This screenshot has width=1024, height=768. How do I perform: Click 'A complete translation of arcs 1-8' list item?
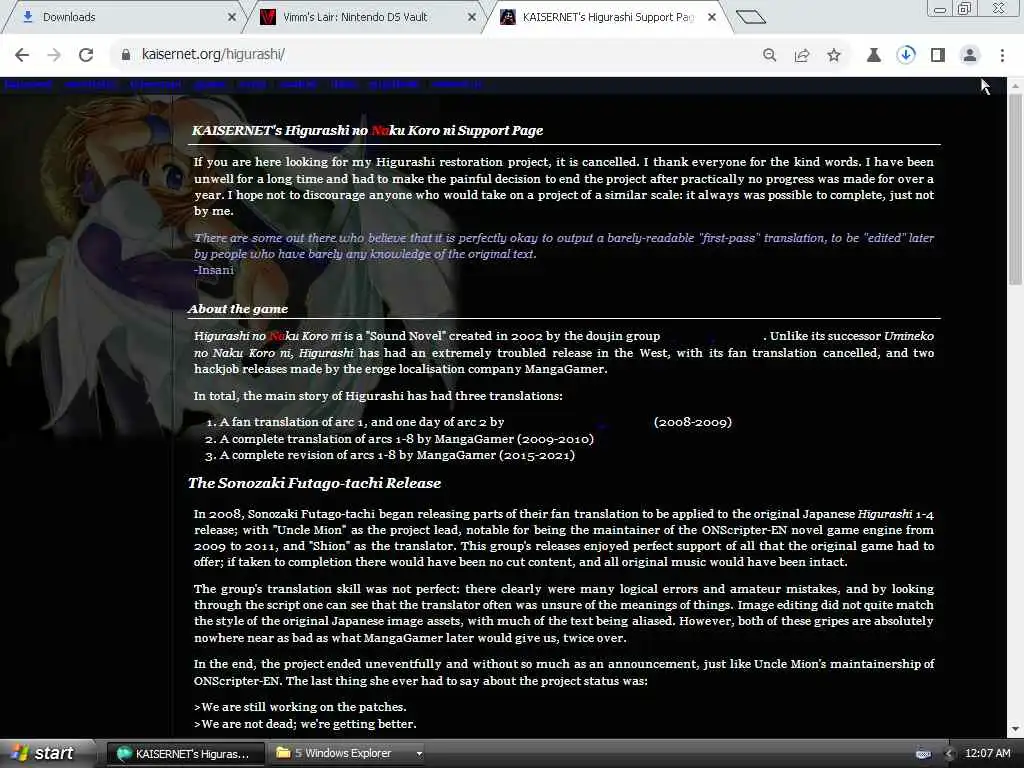click(x=407, y=439)
